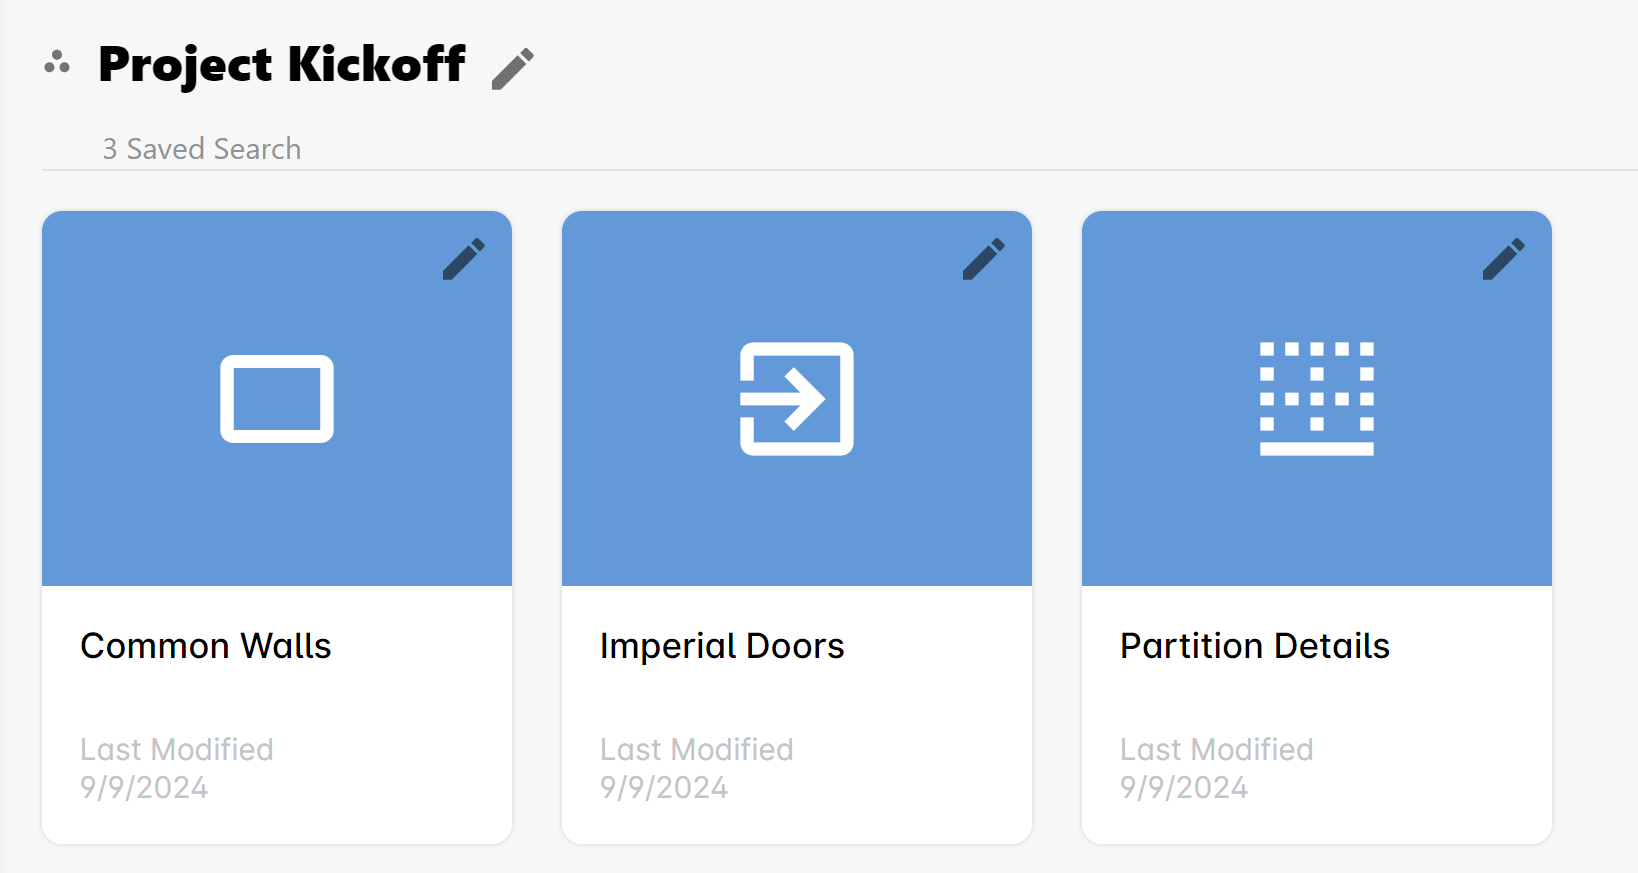Click the three-dot icon beside Project Kickoff
Image resolution: width=1638 pixels, height=873 pixels.
tap(57, 63)
